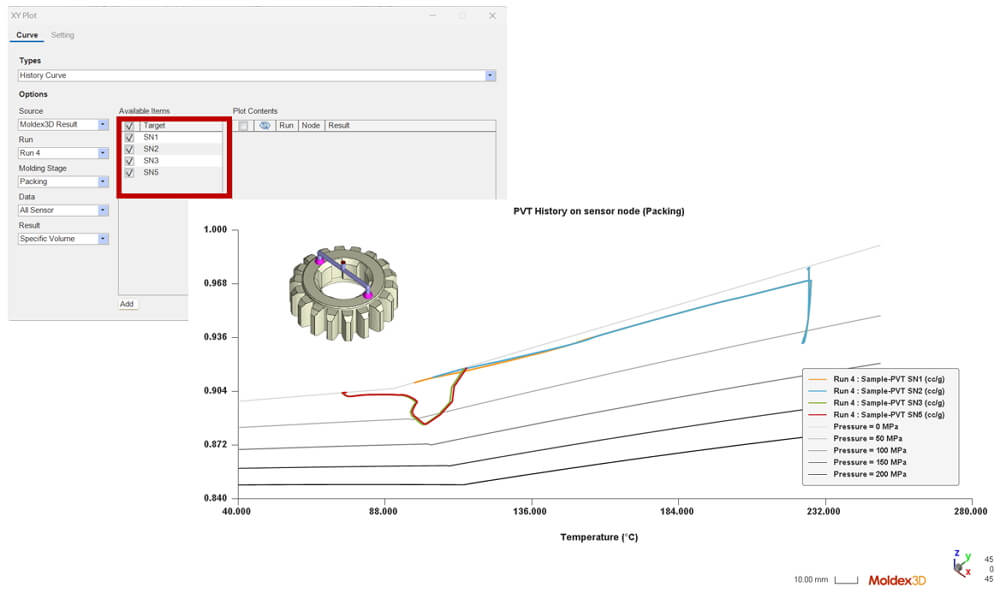This screenshot has width=1000, height=593.
Task: Open the Setting tab
Action: click(x=62, y=35)
